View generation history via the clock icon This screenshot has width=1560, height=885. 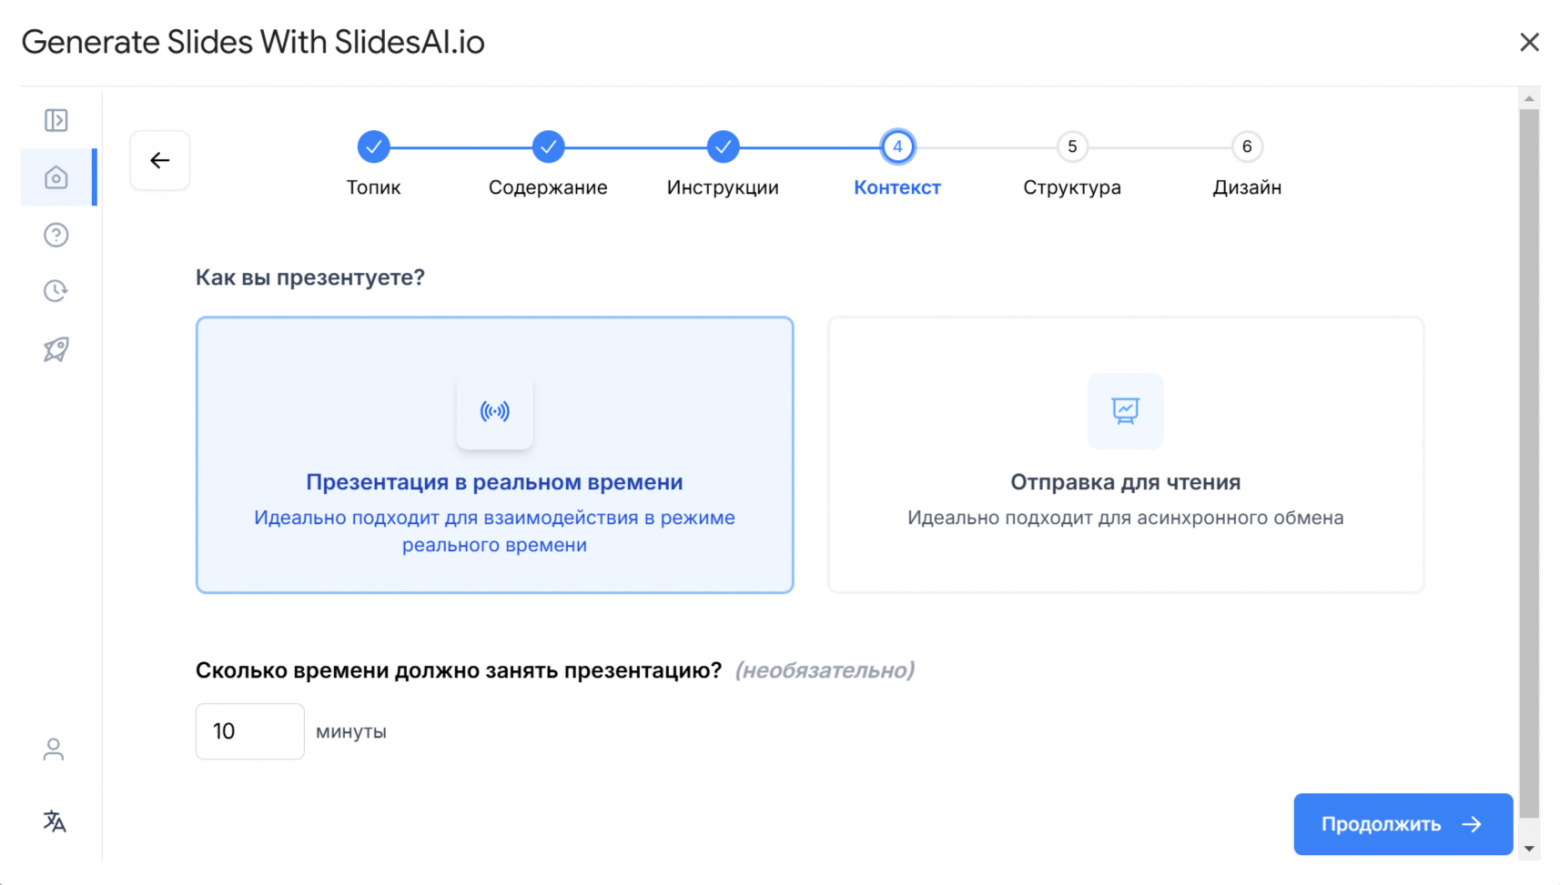point(55,290)
